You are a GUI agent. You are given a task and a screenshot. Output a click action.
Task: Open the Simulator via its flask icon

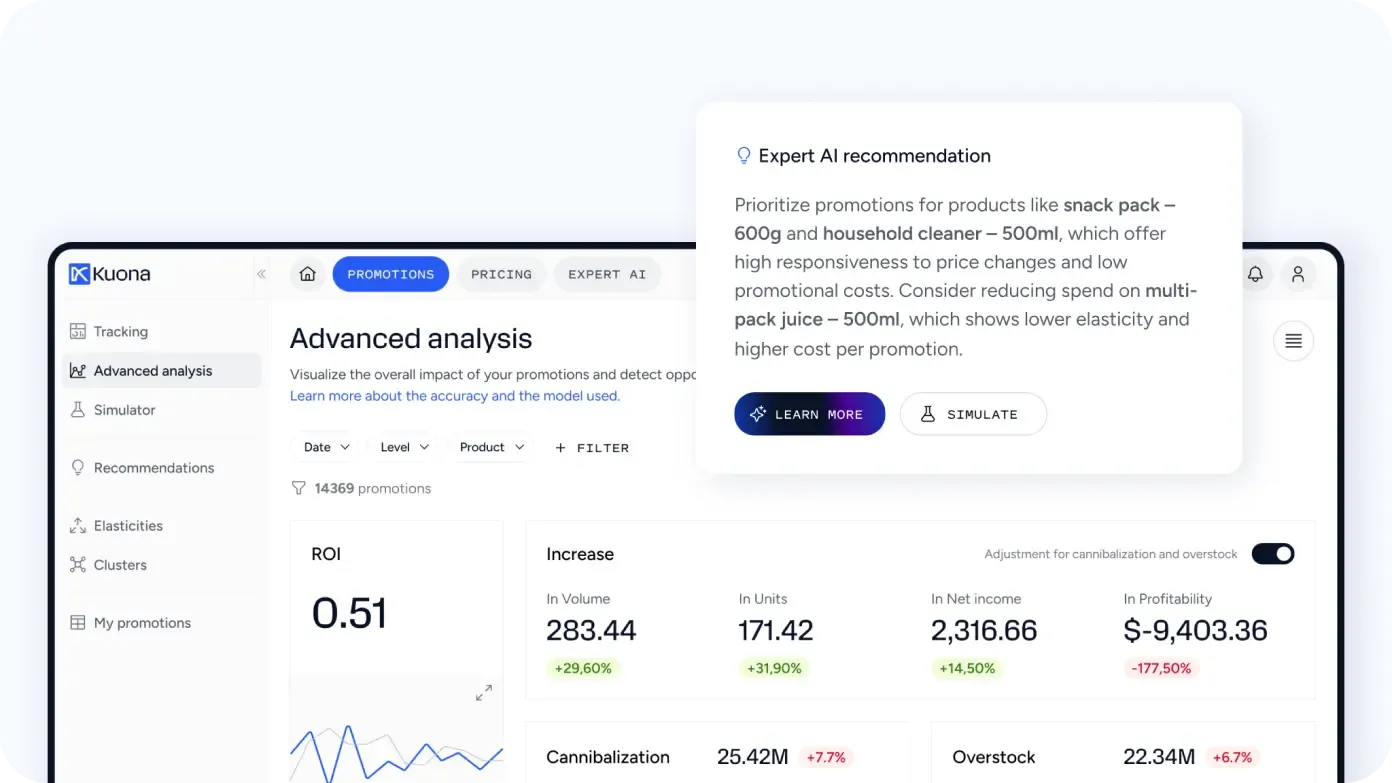click(78, 410)
